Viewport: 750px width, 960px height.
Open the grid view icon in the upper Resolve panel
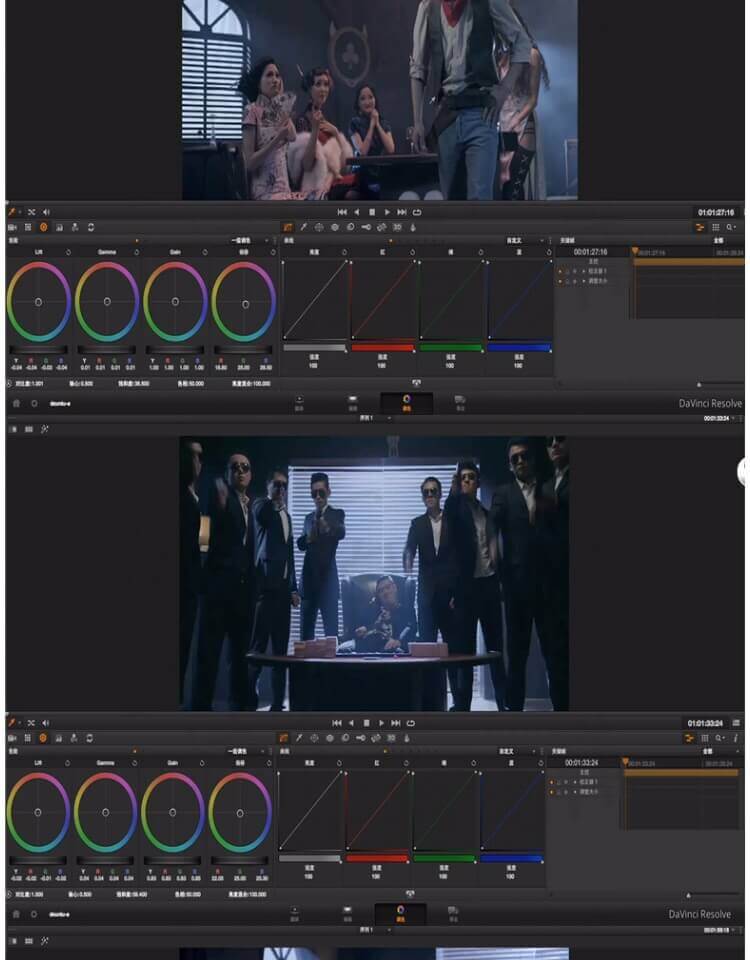pos(716,227)
